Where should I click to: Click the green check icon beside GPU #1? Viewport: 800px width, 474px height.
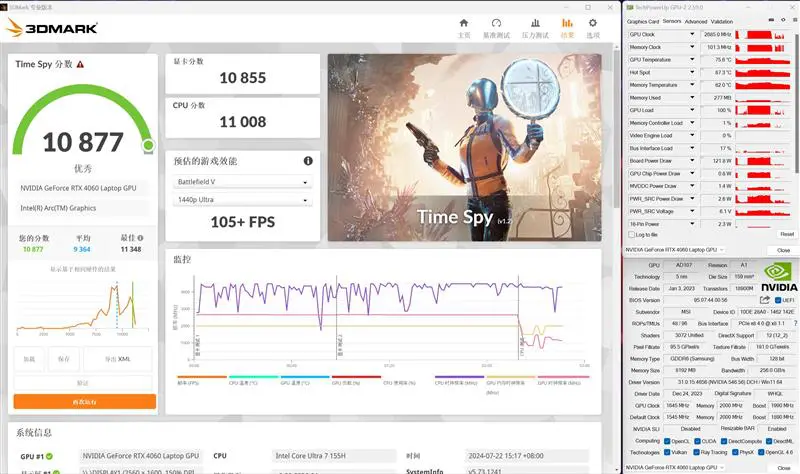click(49, 456)
